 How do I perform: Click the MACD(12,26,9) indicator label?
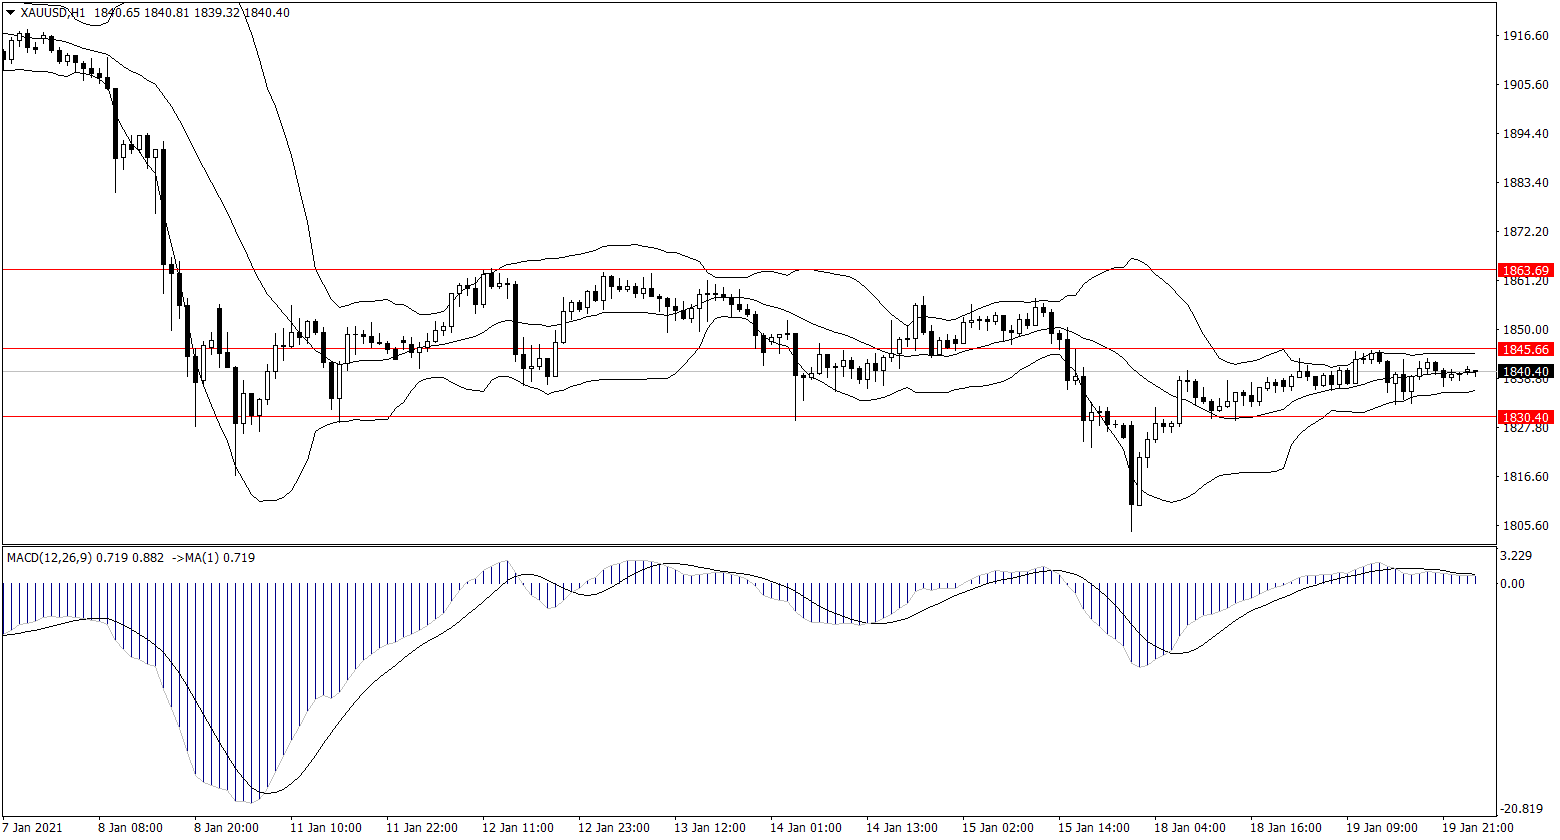tap(49, 557)
